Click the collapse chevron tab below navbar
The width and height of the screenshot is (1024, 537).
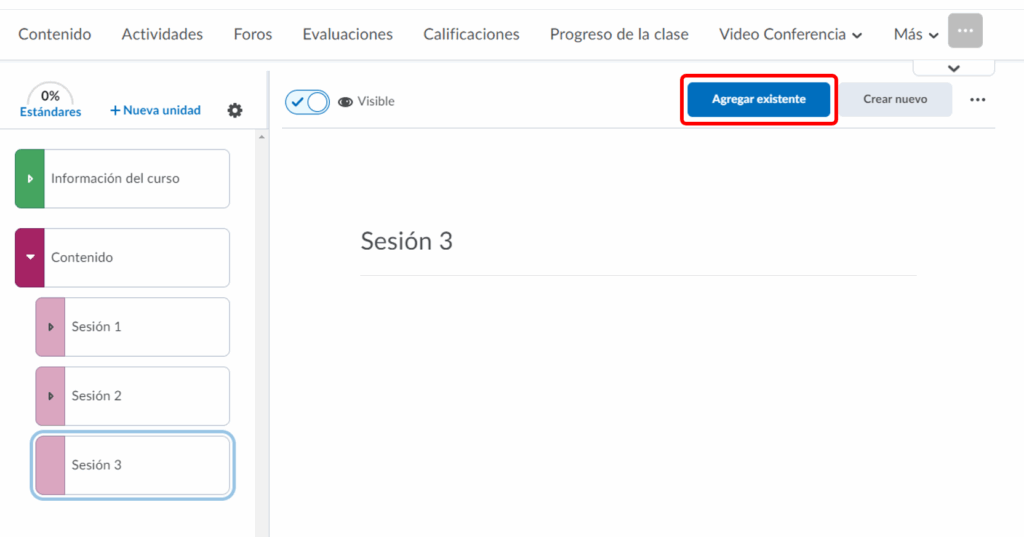(x=953, y=68)
